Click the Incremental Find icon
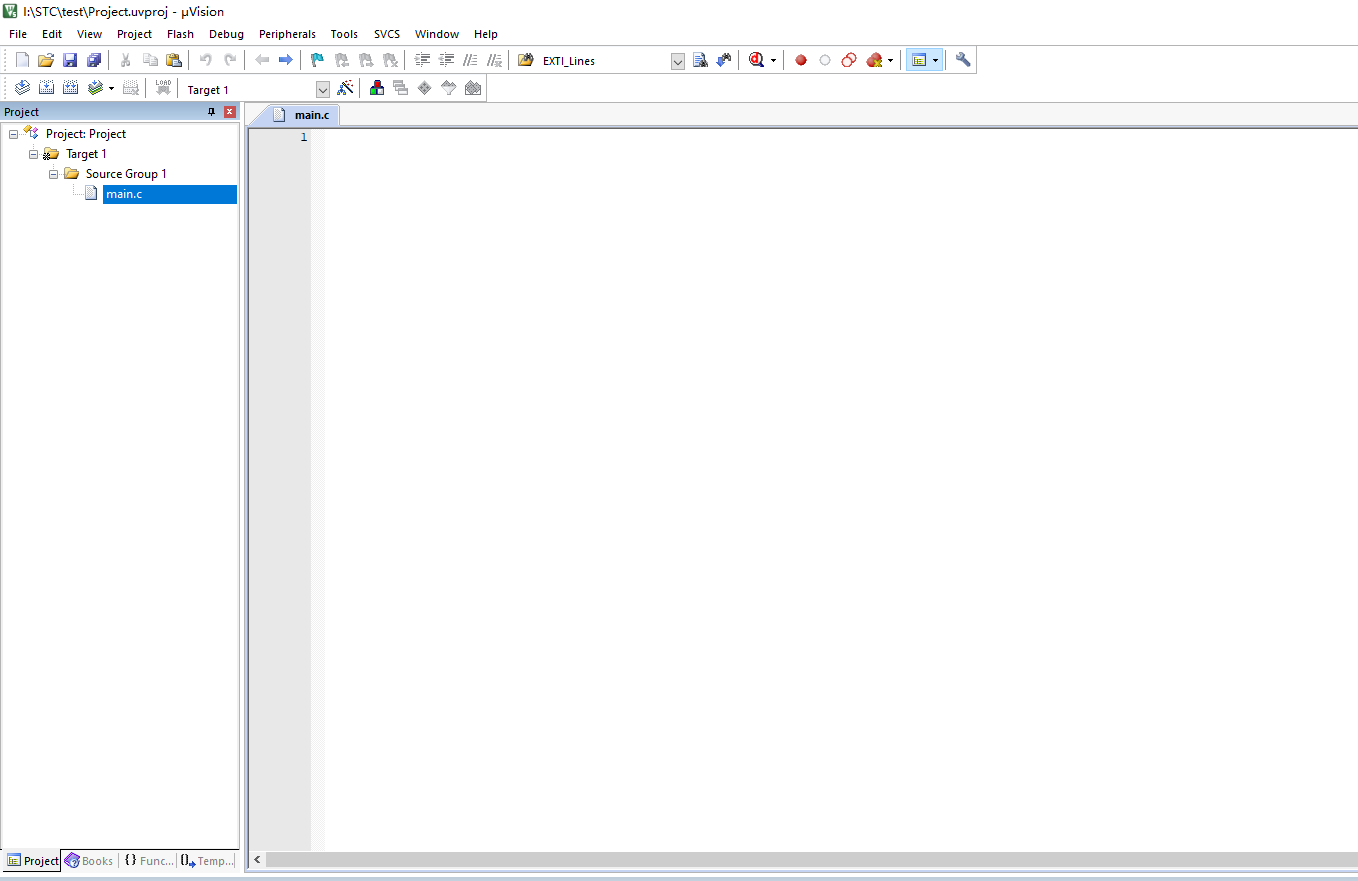This screenshot has width=1358, height=881. [x=724, y=60]
